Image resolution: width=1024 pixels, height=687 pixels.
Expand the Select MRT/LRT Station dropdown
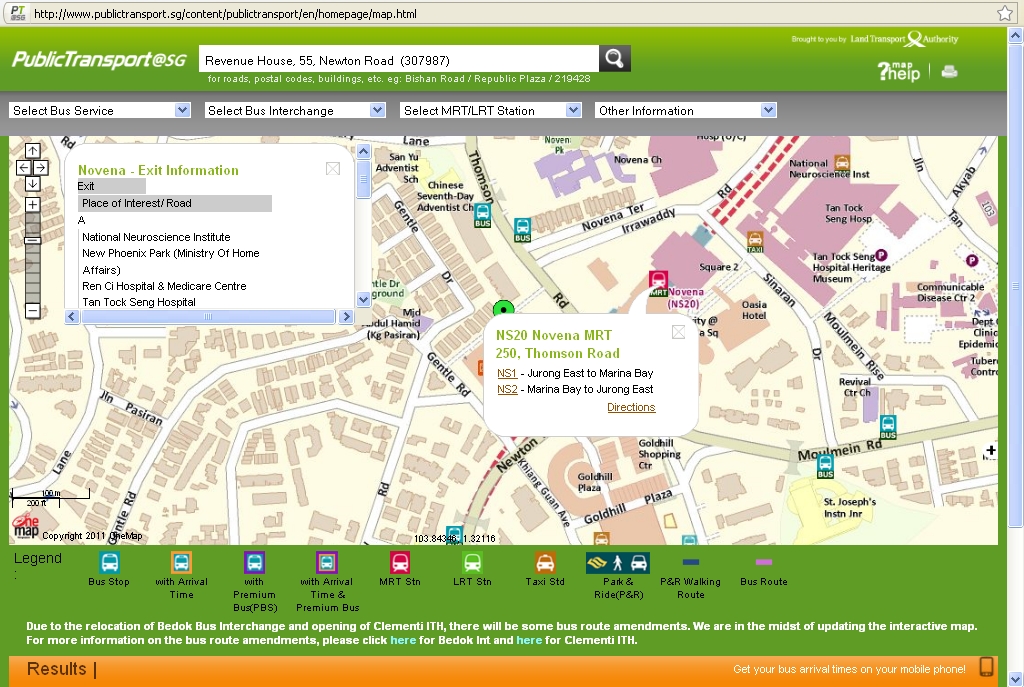click(491, 110)
